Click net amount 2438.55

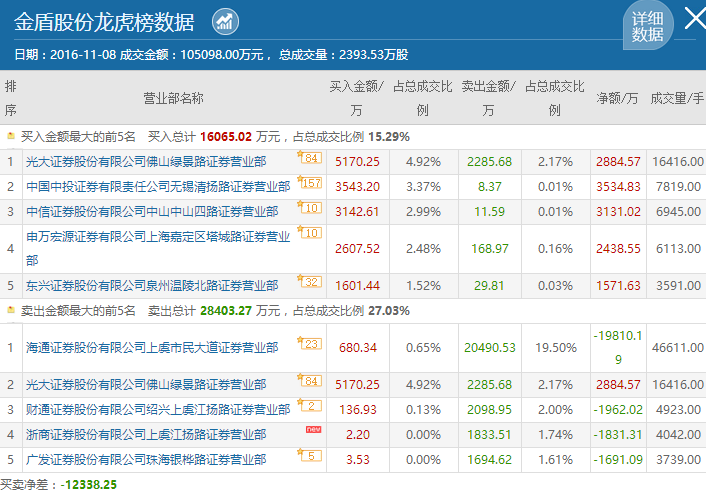618,249
